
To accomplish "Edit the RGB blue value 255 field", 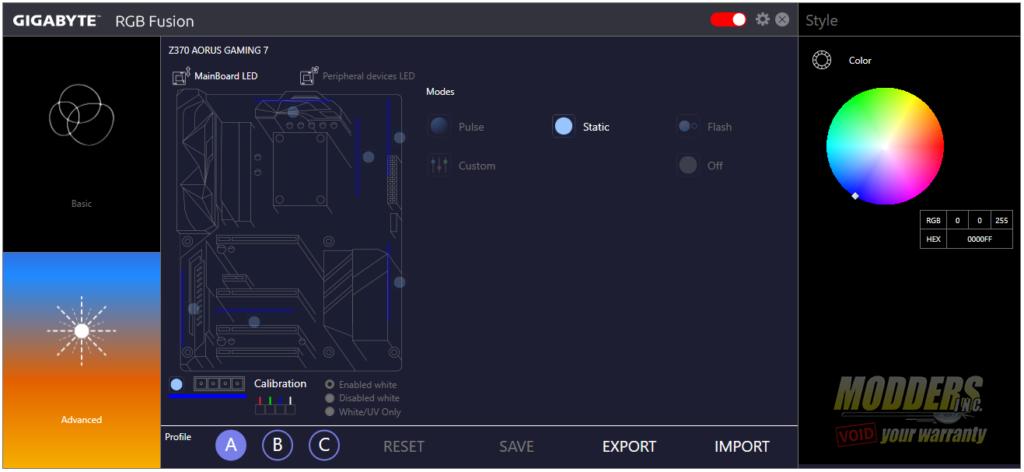I will click(x=1002, y=221).
